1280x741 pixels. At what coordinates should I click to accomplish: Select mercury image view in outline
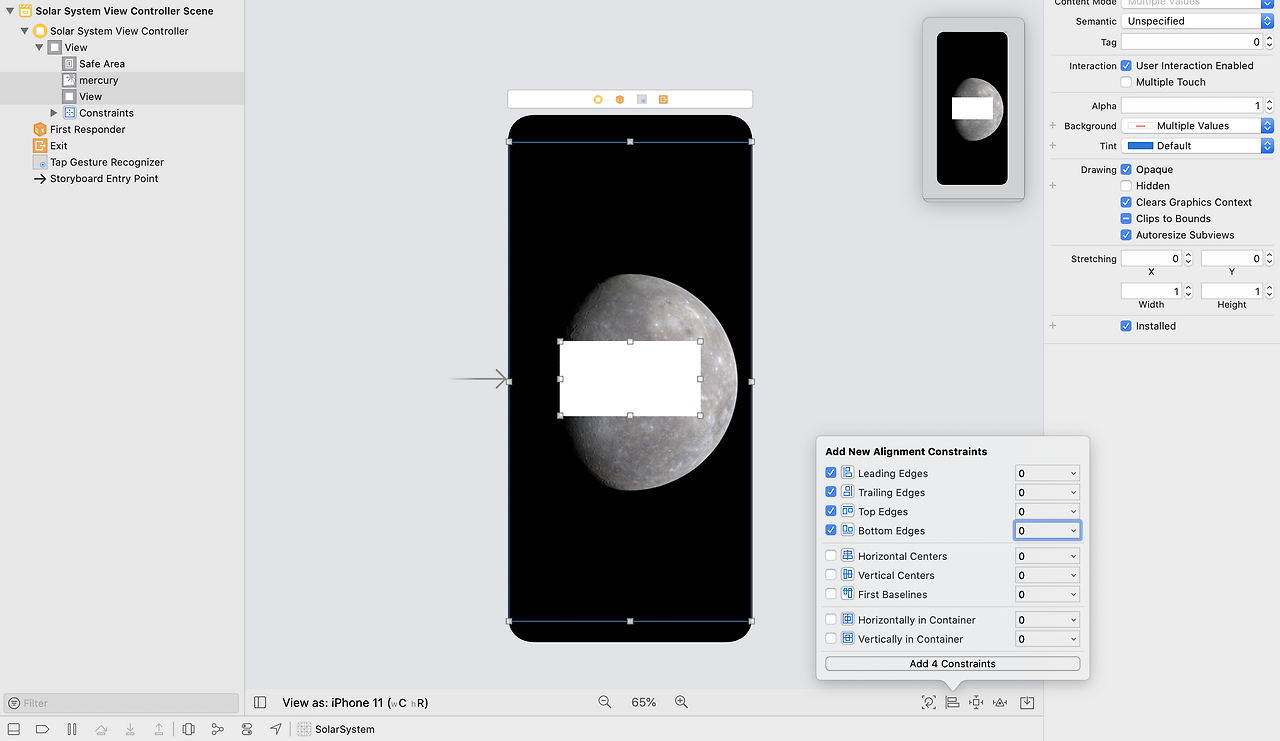tap(99, 80)
